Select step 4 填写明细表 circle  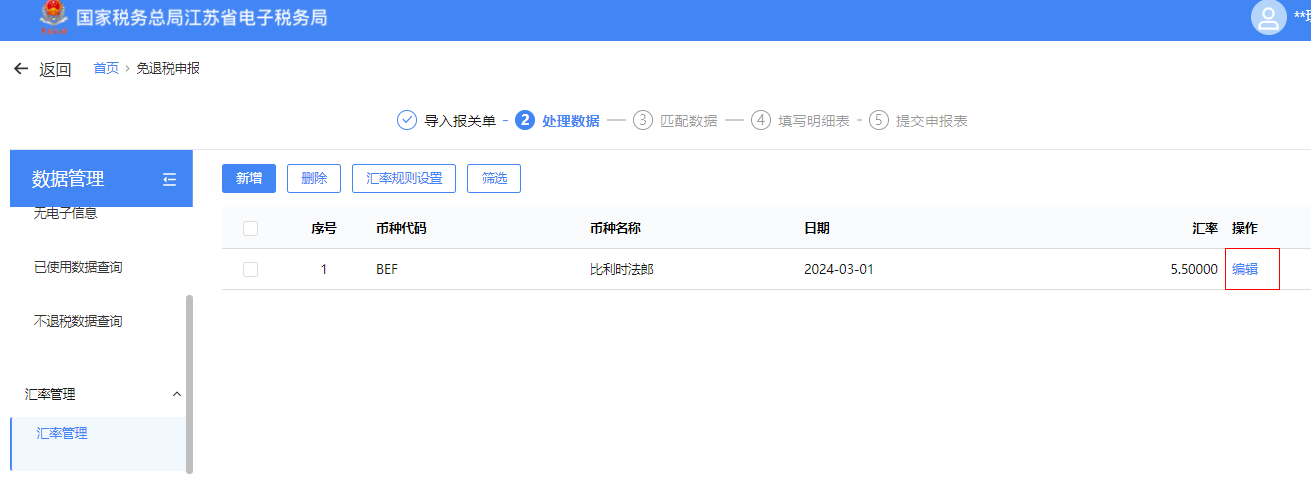(761, 120)
